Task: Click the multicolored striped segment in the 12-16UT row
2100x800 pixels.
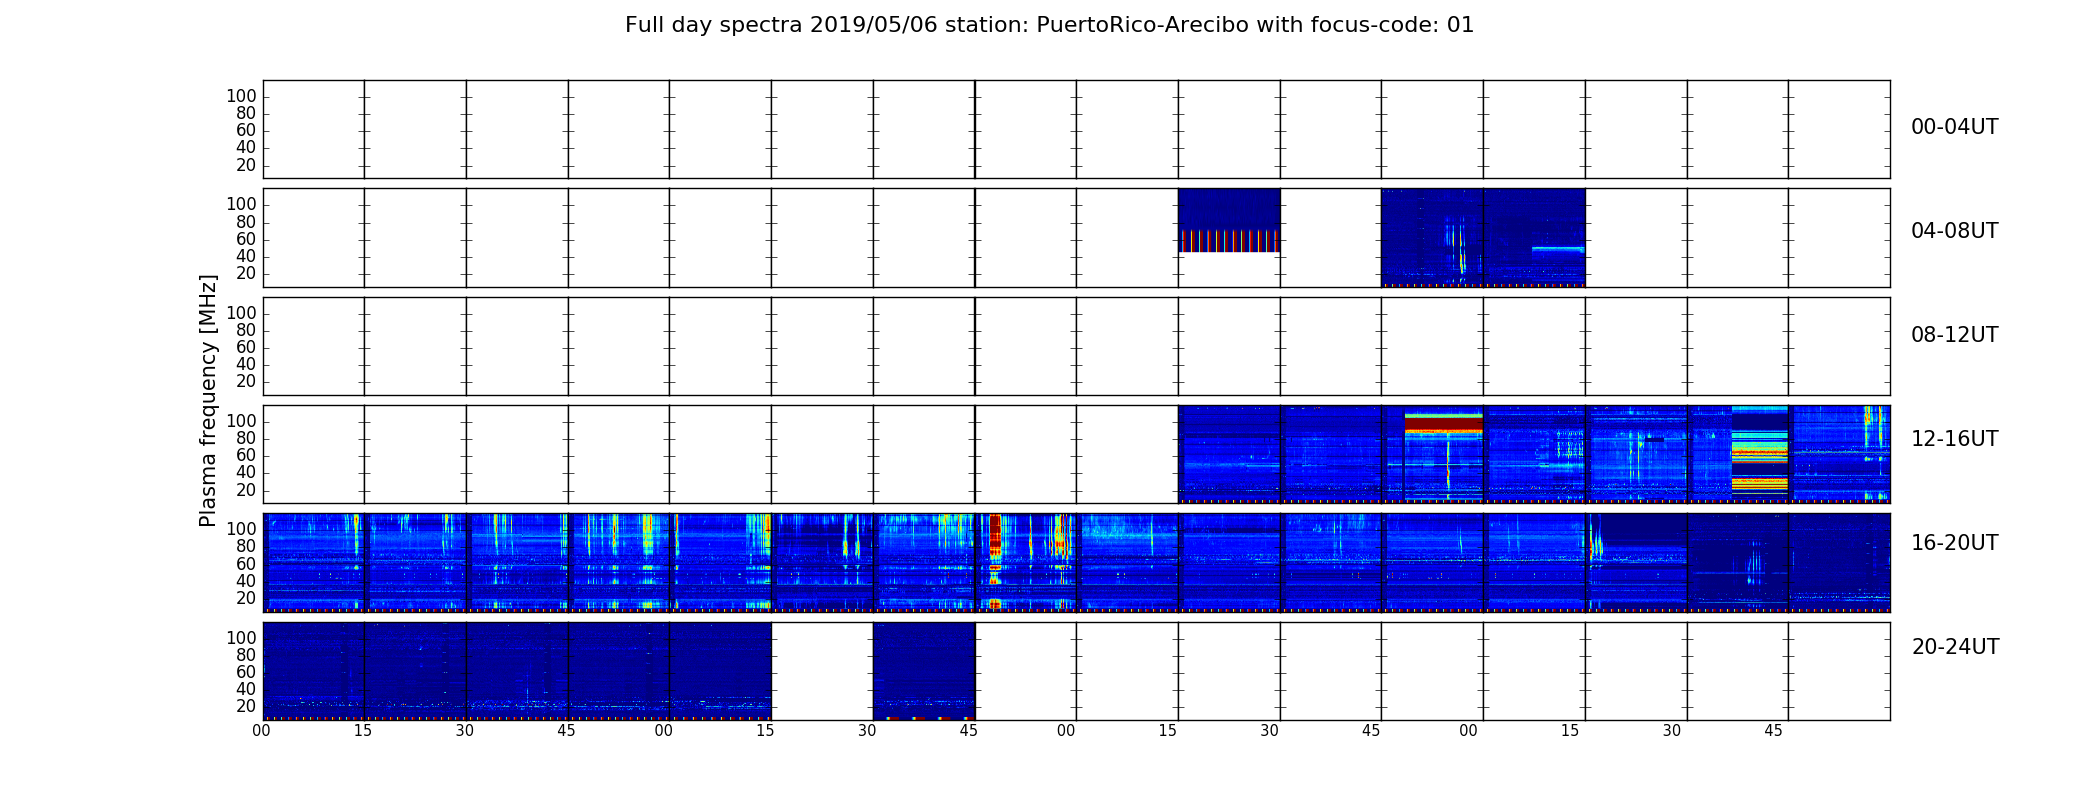Action: coord(1759,452)
